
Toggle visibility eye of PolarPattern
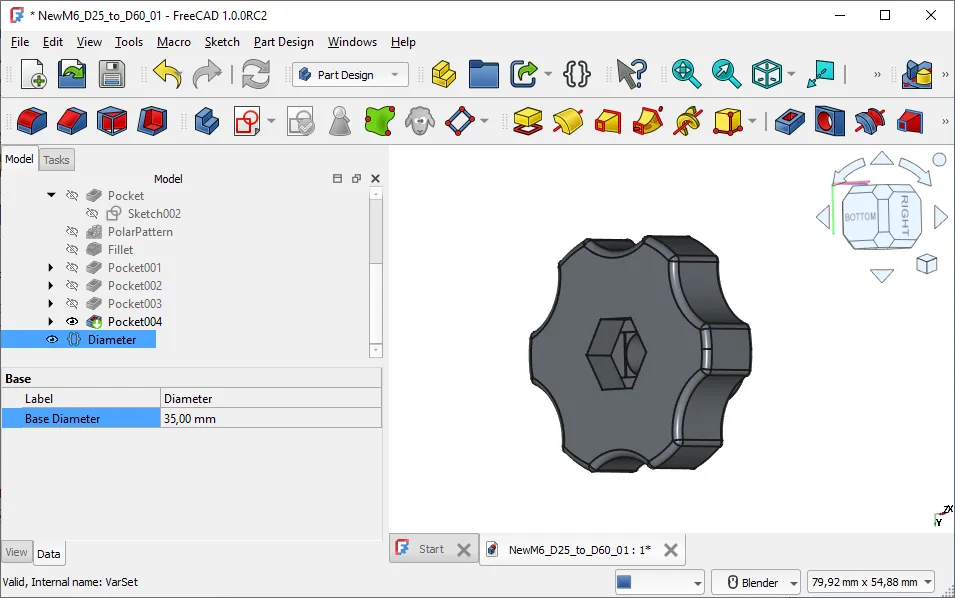(x=72, y=231)
